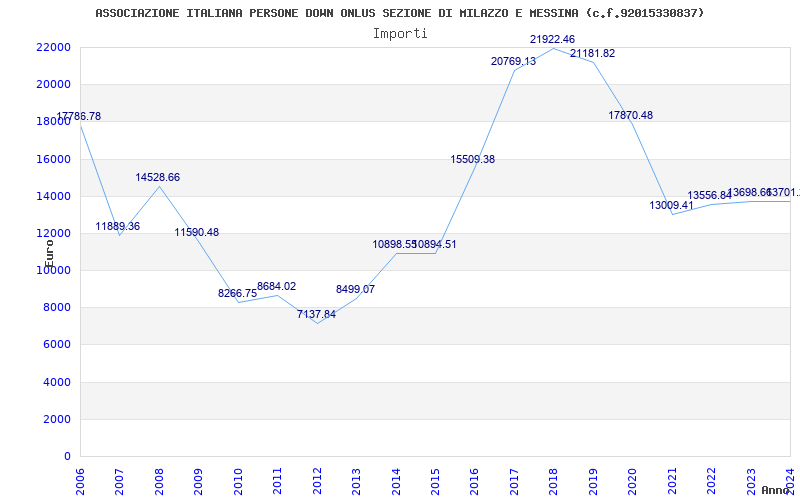Click the x-axis year 2014
Image resolution: width=800 pixels, height=500 pixels.
396,481
